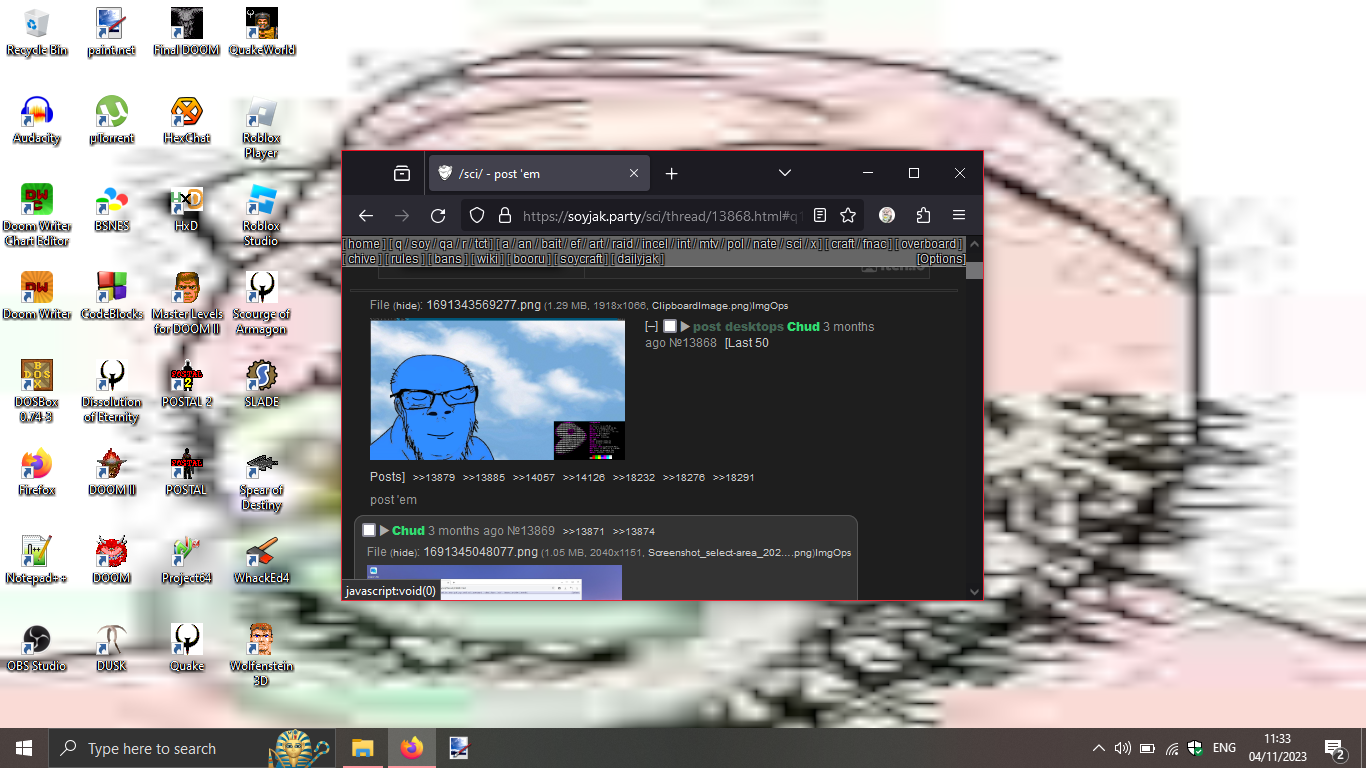Open the [Options] link in the top bar

pos(941,259)
